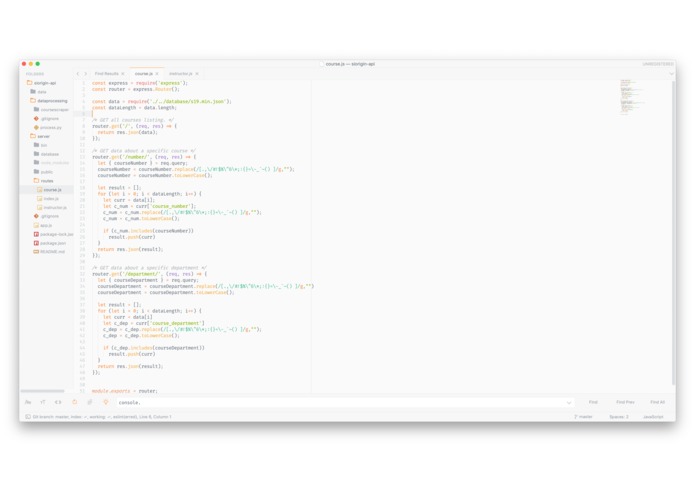This screenshot has width=695, height=494.
Task: Collapse the siorigin-api root folder
Action: click(41, 83)
